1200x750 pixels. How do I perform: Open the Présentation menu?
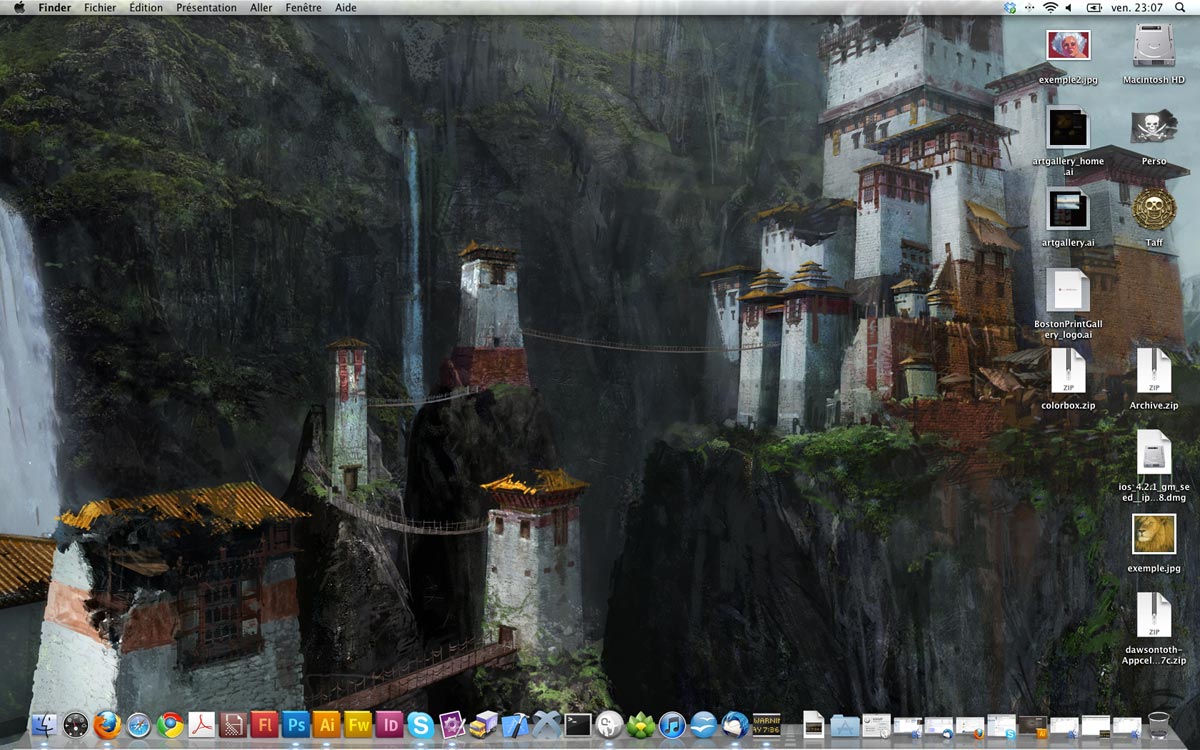click(x=206, y=8)
